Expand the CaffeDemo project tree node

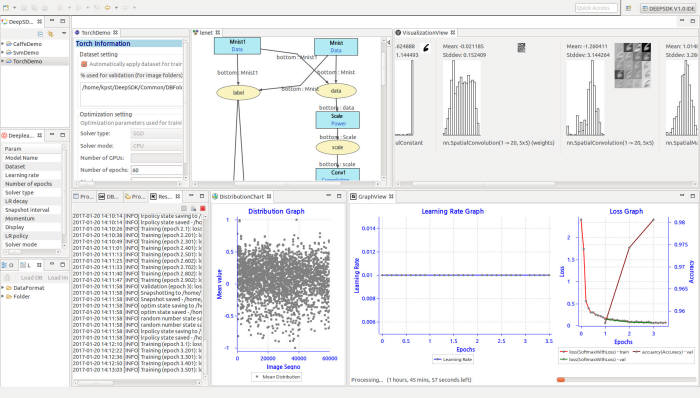pyautogui.click(x=3, y=44)
